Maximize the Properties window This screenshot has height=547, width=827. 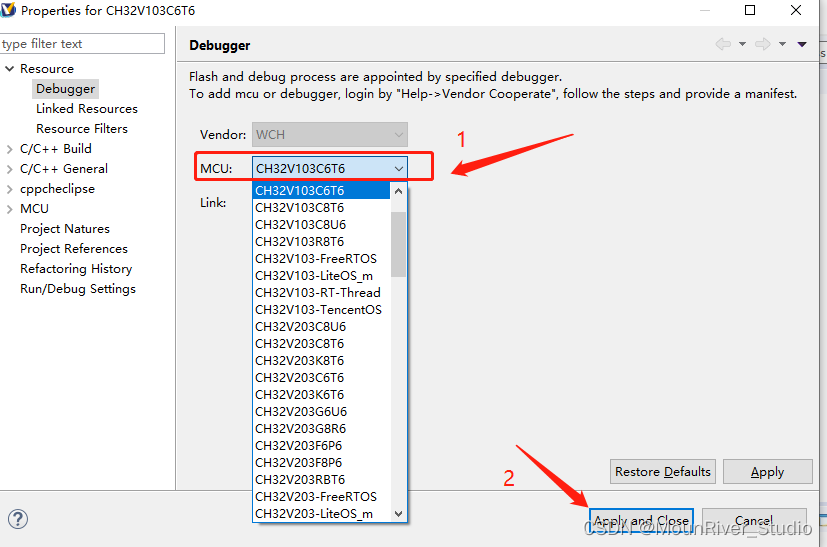(750, 10)
